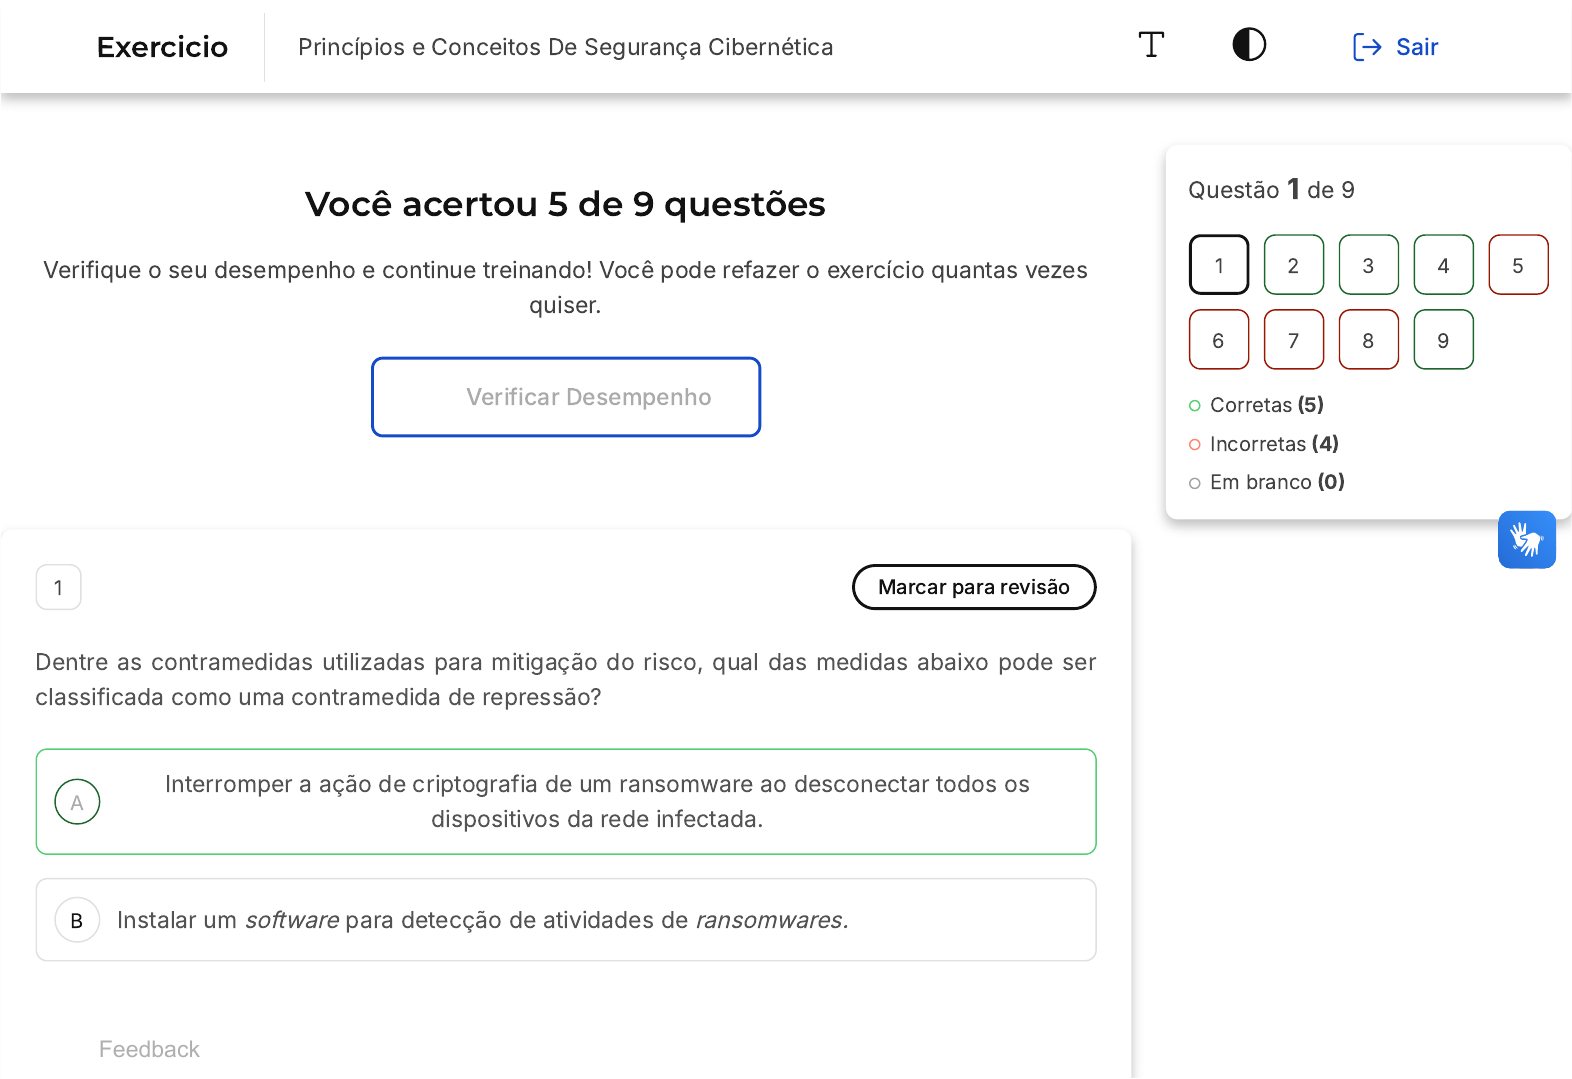The width and height of the screenshot is (1572, 1079).
Task: Toggle the high contrast icon
Action: click(x=1249, y=45)
